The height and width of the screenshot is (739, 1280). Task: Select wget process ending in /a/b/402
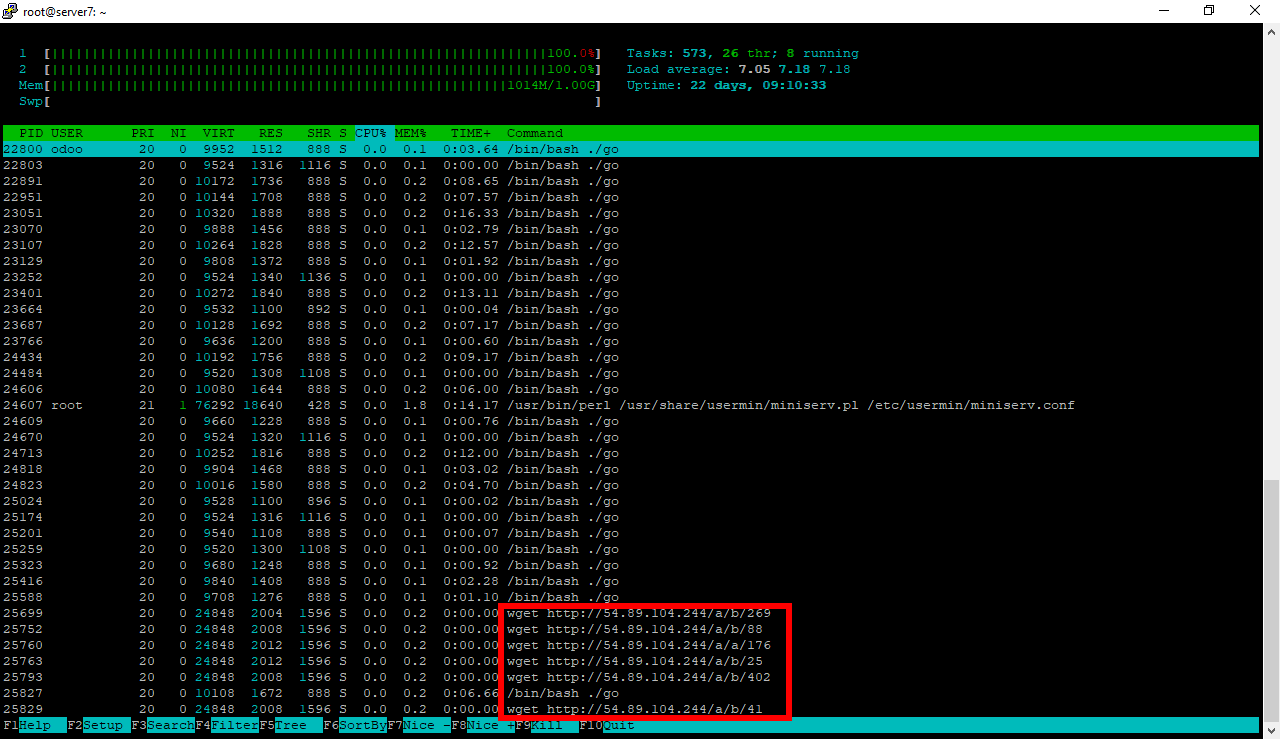pos(630,677)
